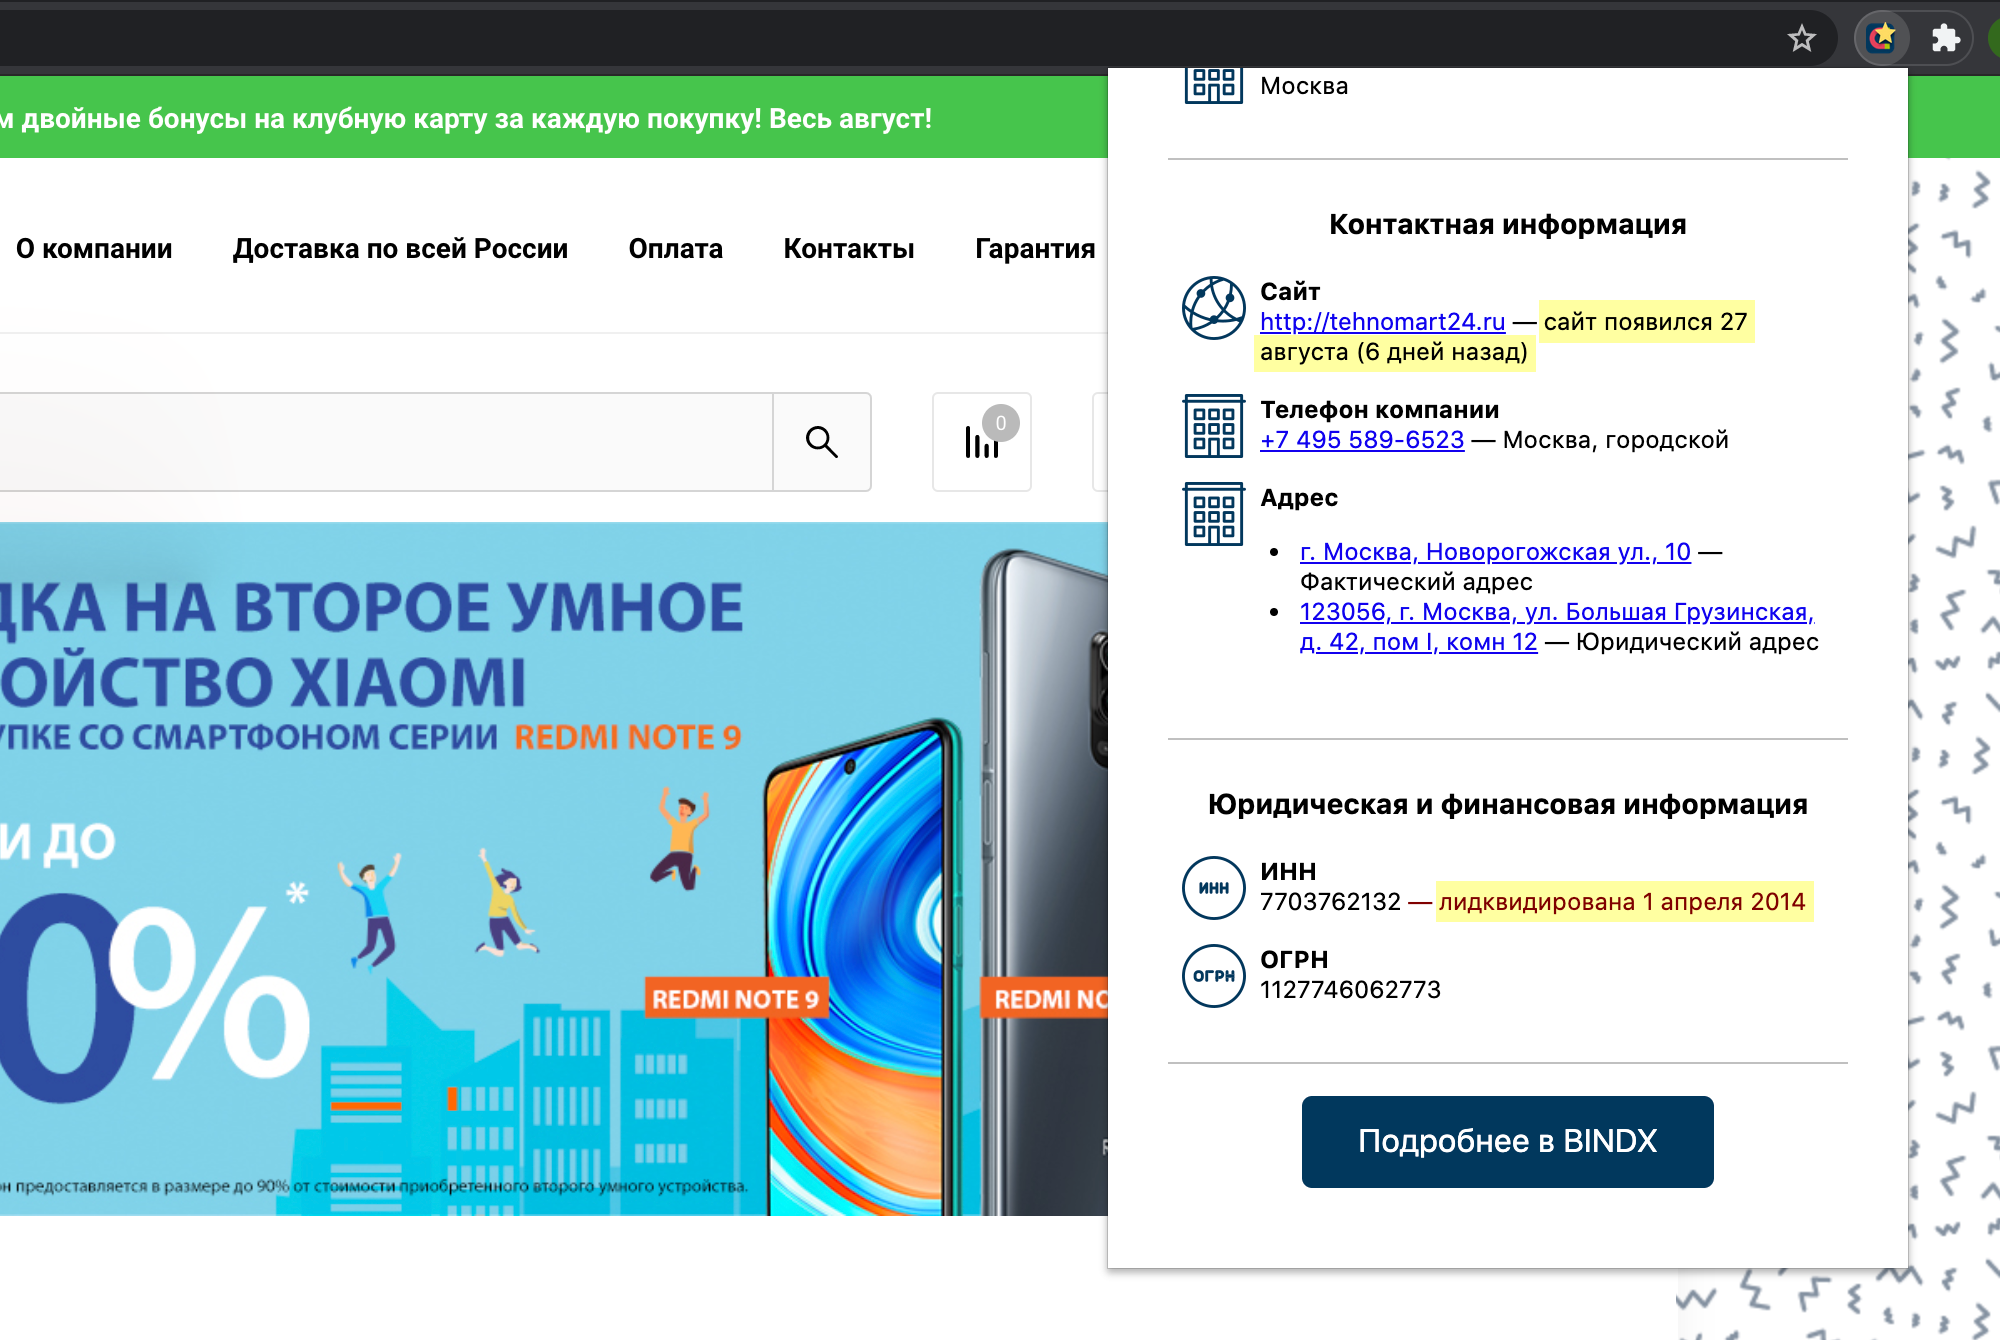
Task: Click the search magnifier button
Action: click(822, 442)
